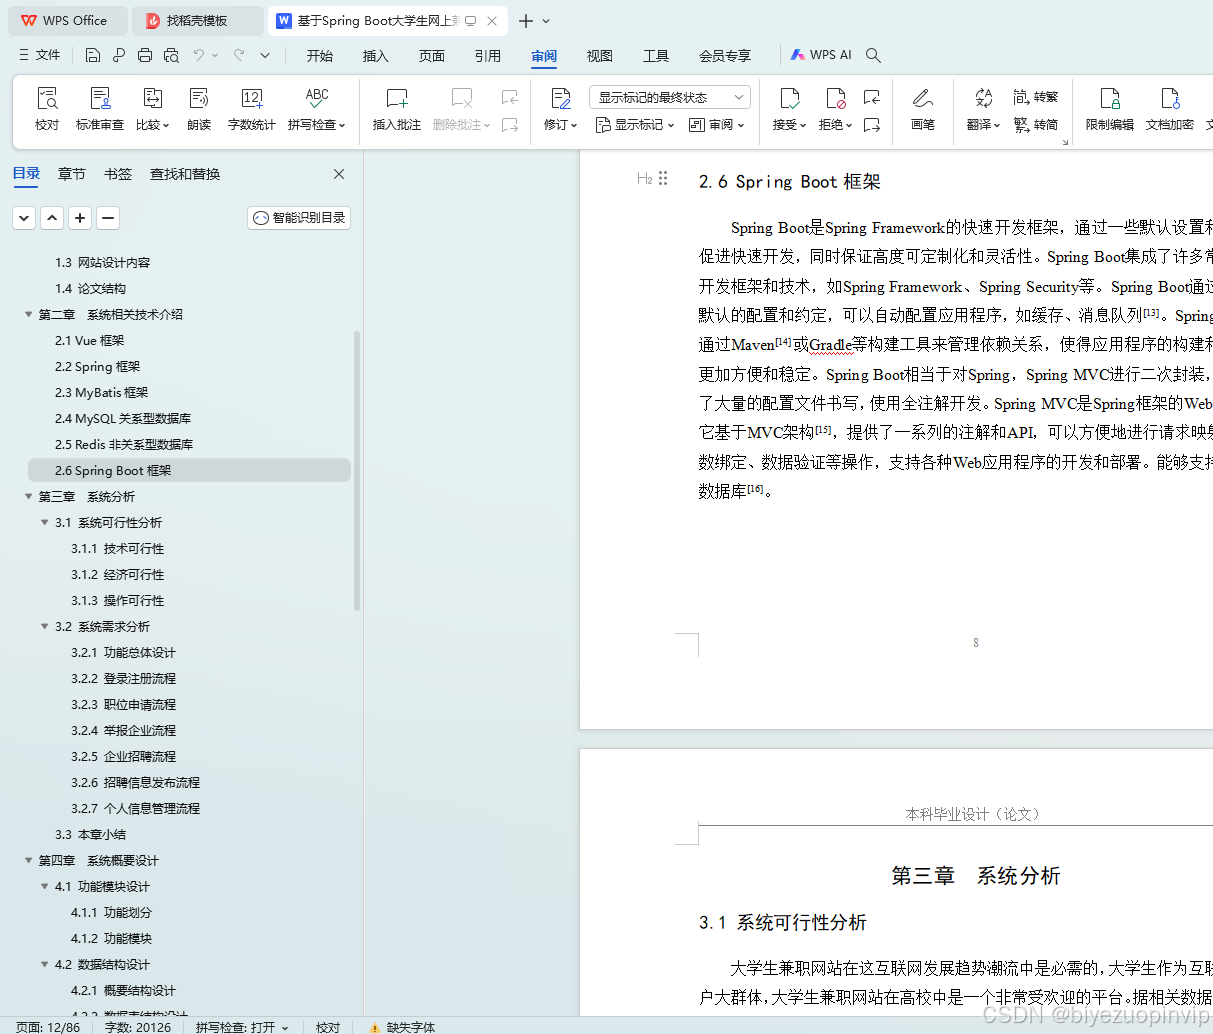Collapse 3.2 系统需求分析 node
Image resolution: width=1213 pixels, height=1034 pixels.
click(44, 626)
